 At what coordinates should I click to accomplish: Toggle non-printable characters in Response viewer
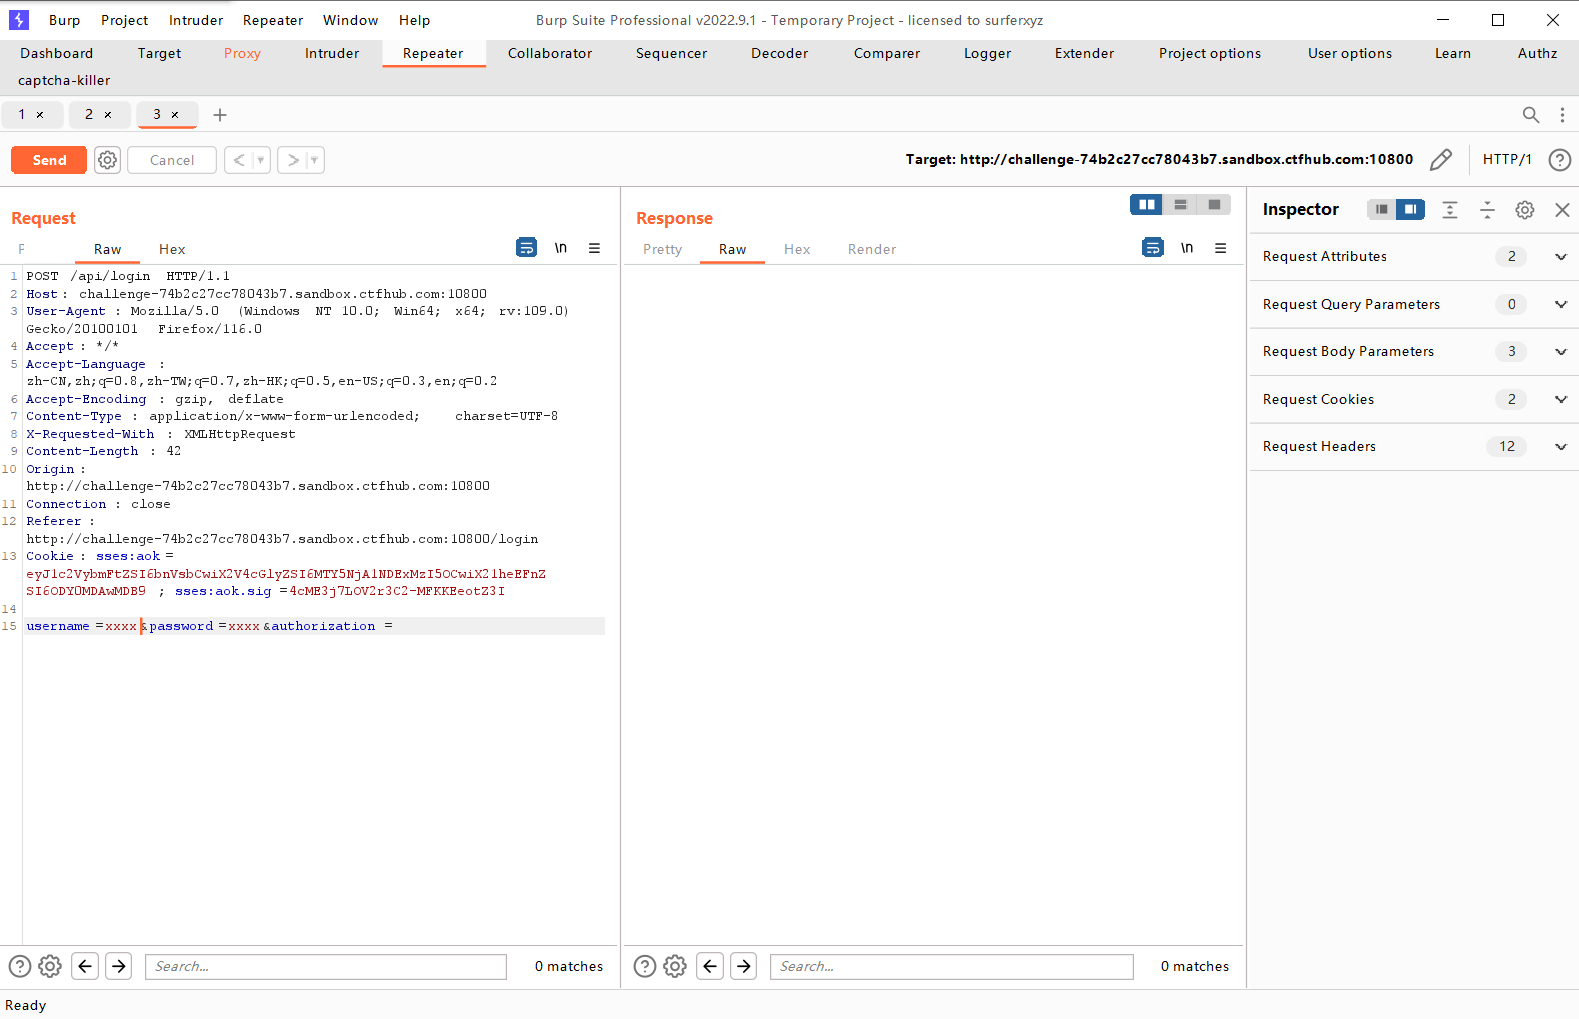[1187, 248]
